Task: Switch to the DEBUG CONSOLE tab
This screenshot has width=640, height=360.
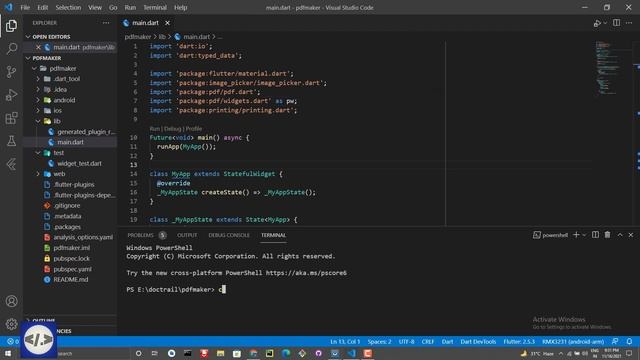Action: (229, 235)
